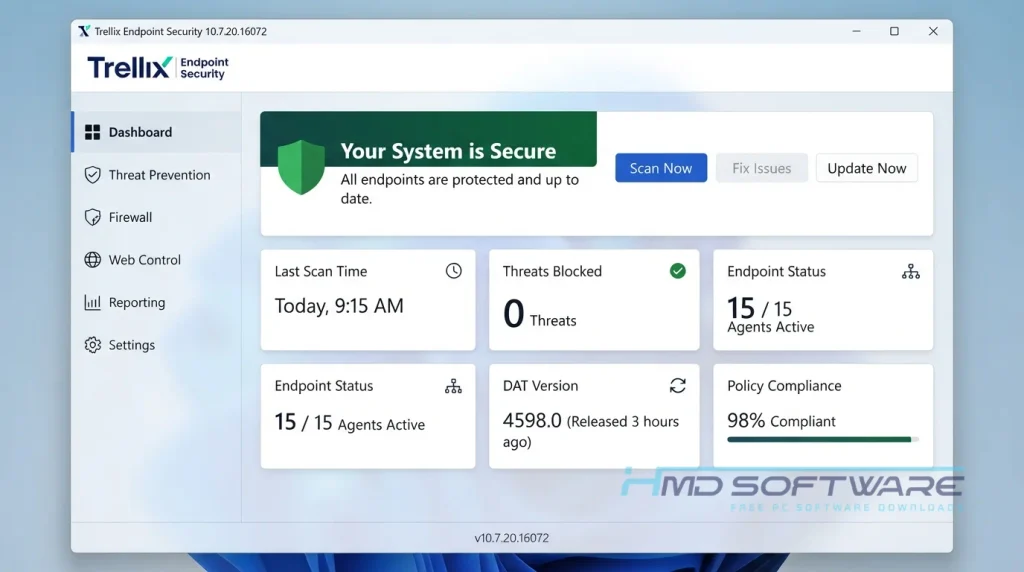Open the Threat Prevention section
This screenshot has width=1024, height=572.
(157, 175)
